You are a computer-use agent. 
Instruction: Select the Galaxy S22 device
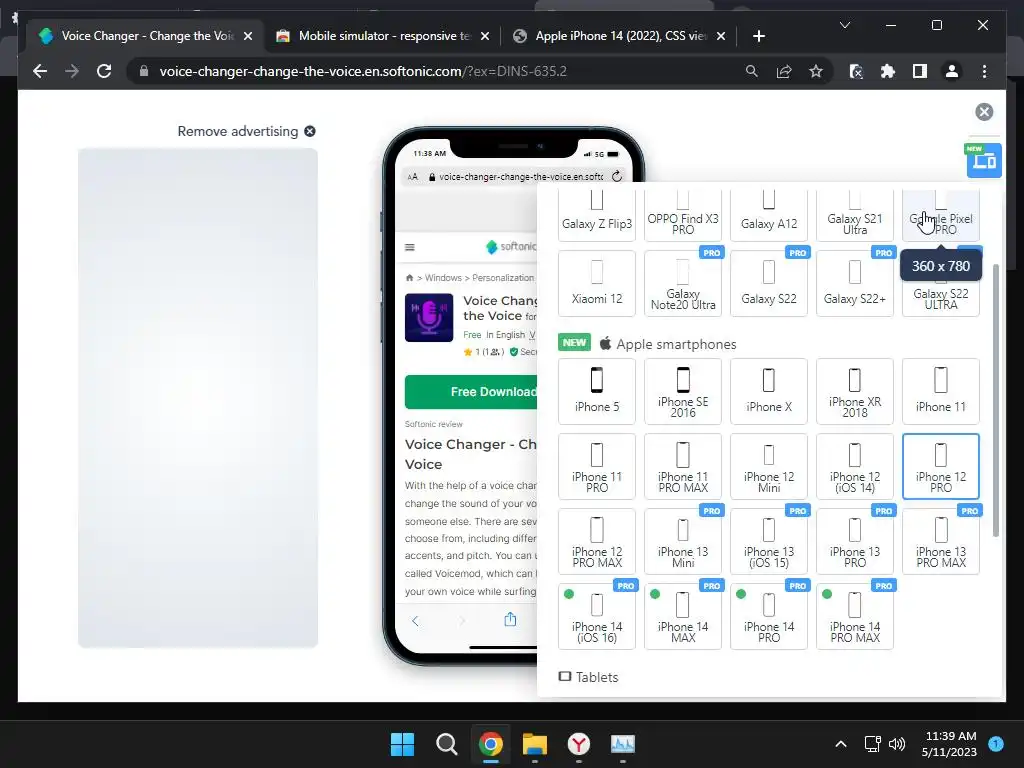tap(769, 283)
